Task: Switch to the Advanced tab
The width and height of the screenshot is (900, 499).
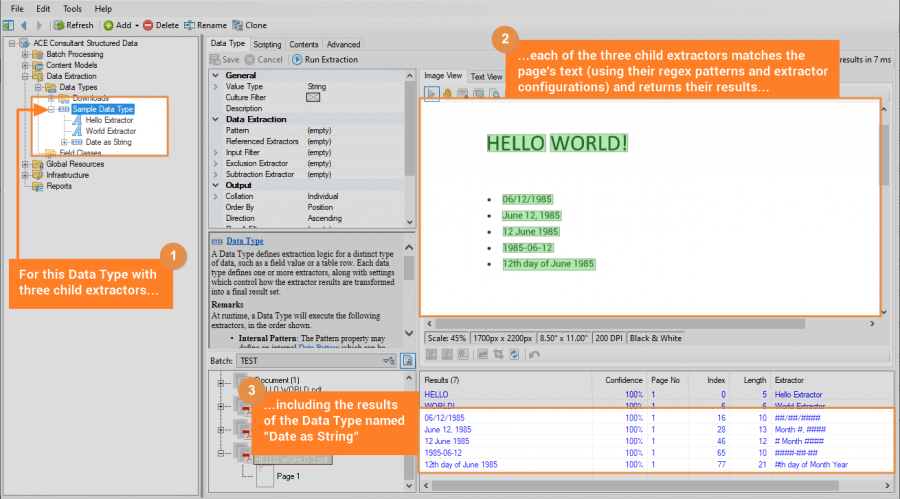Action: click(343, 45)
